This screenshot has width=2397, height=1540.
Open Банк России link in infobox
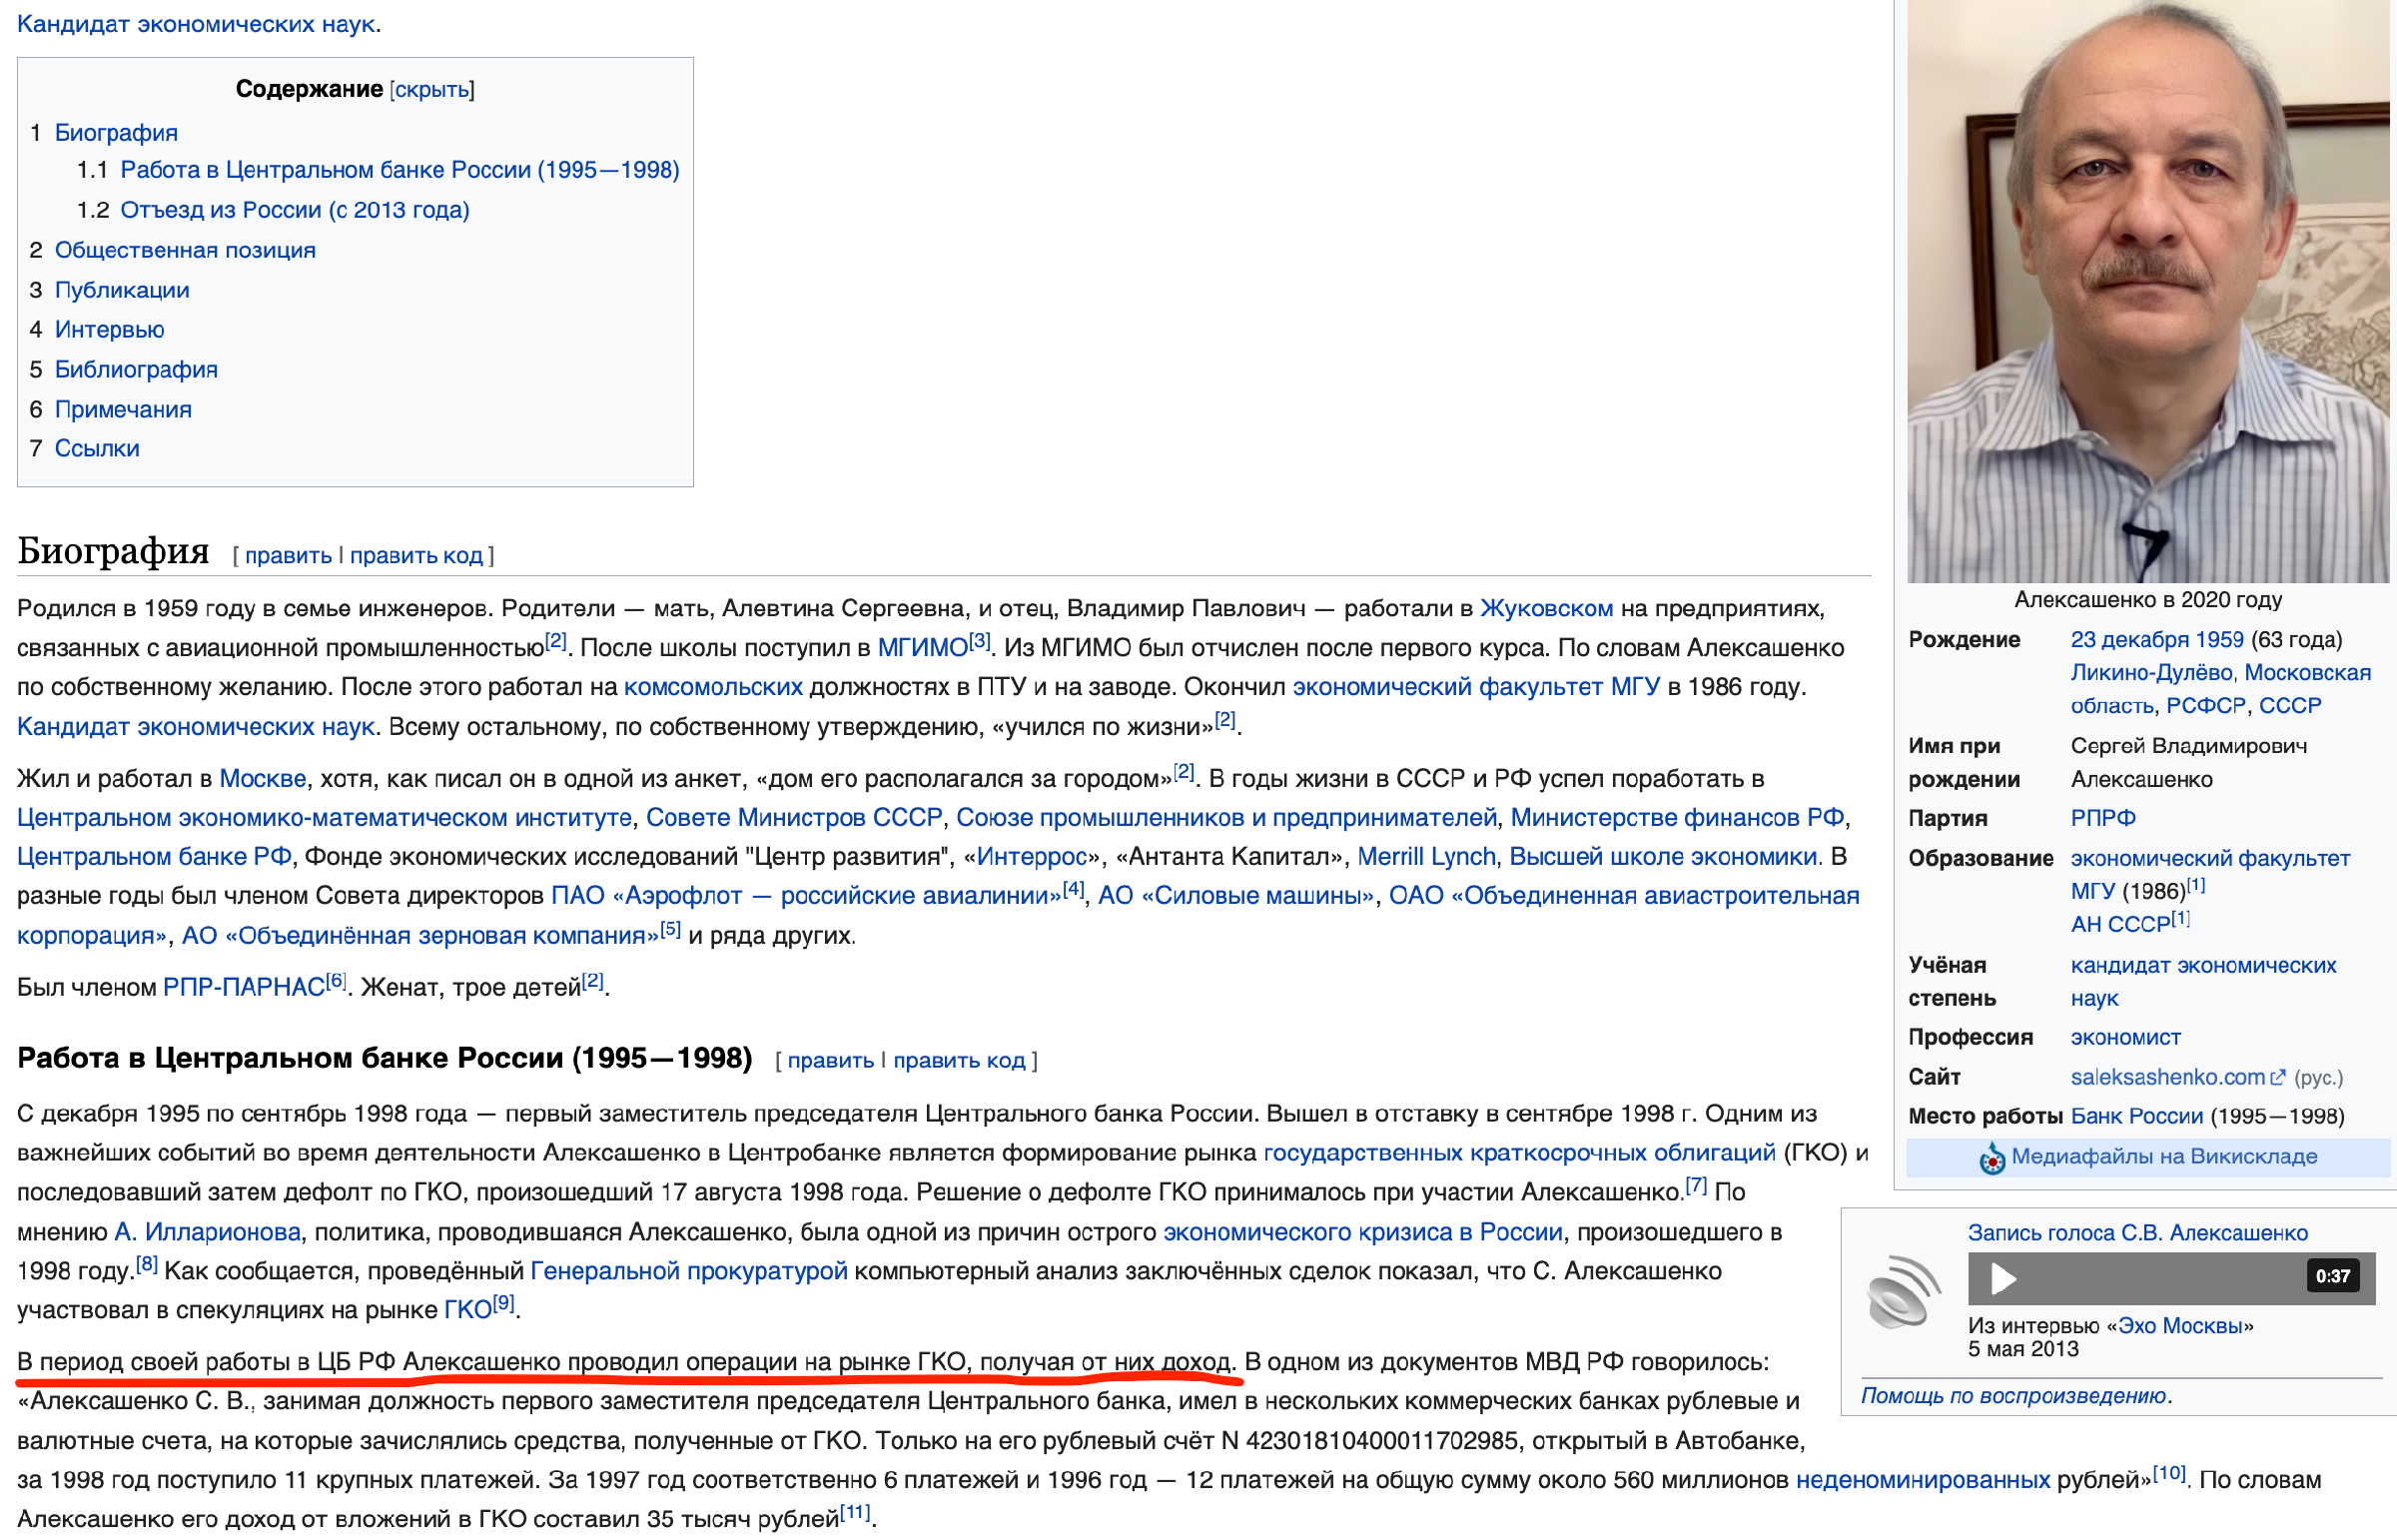[x=2137, y=1117]
